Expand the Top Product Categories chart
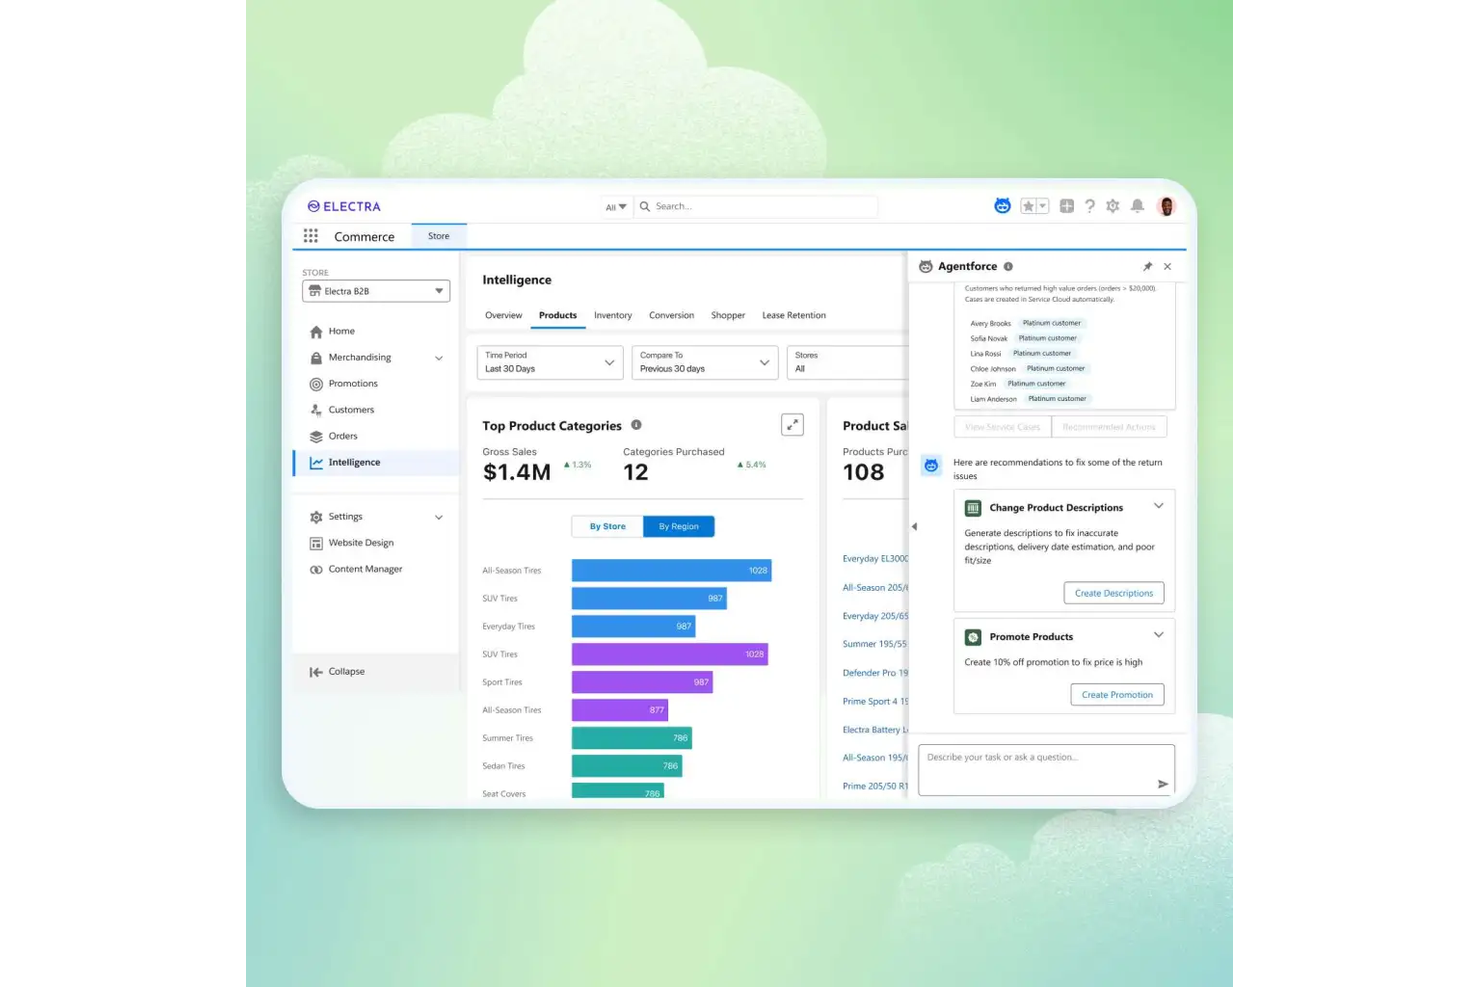The height and width of the screenshot is (987, 1480). [x=792, y=425]
